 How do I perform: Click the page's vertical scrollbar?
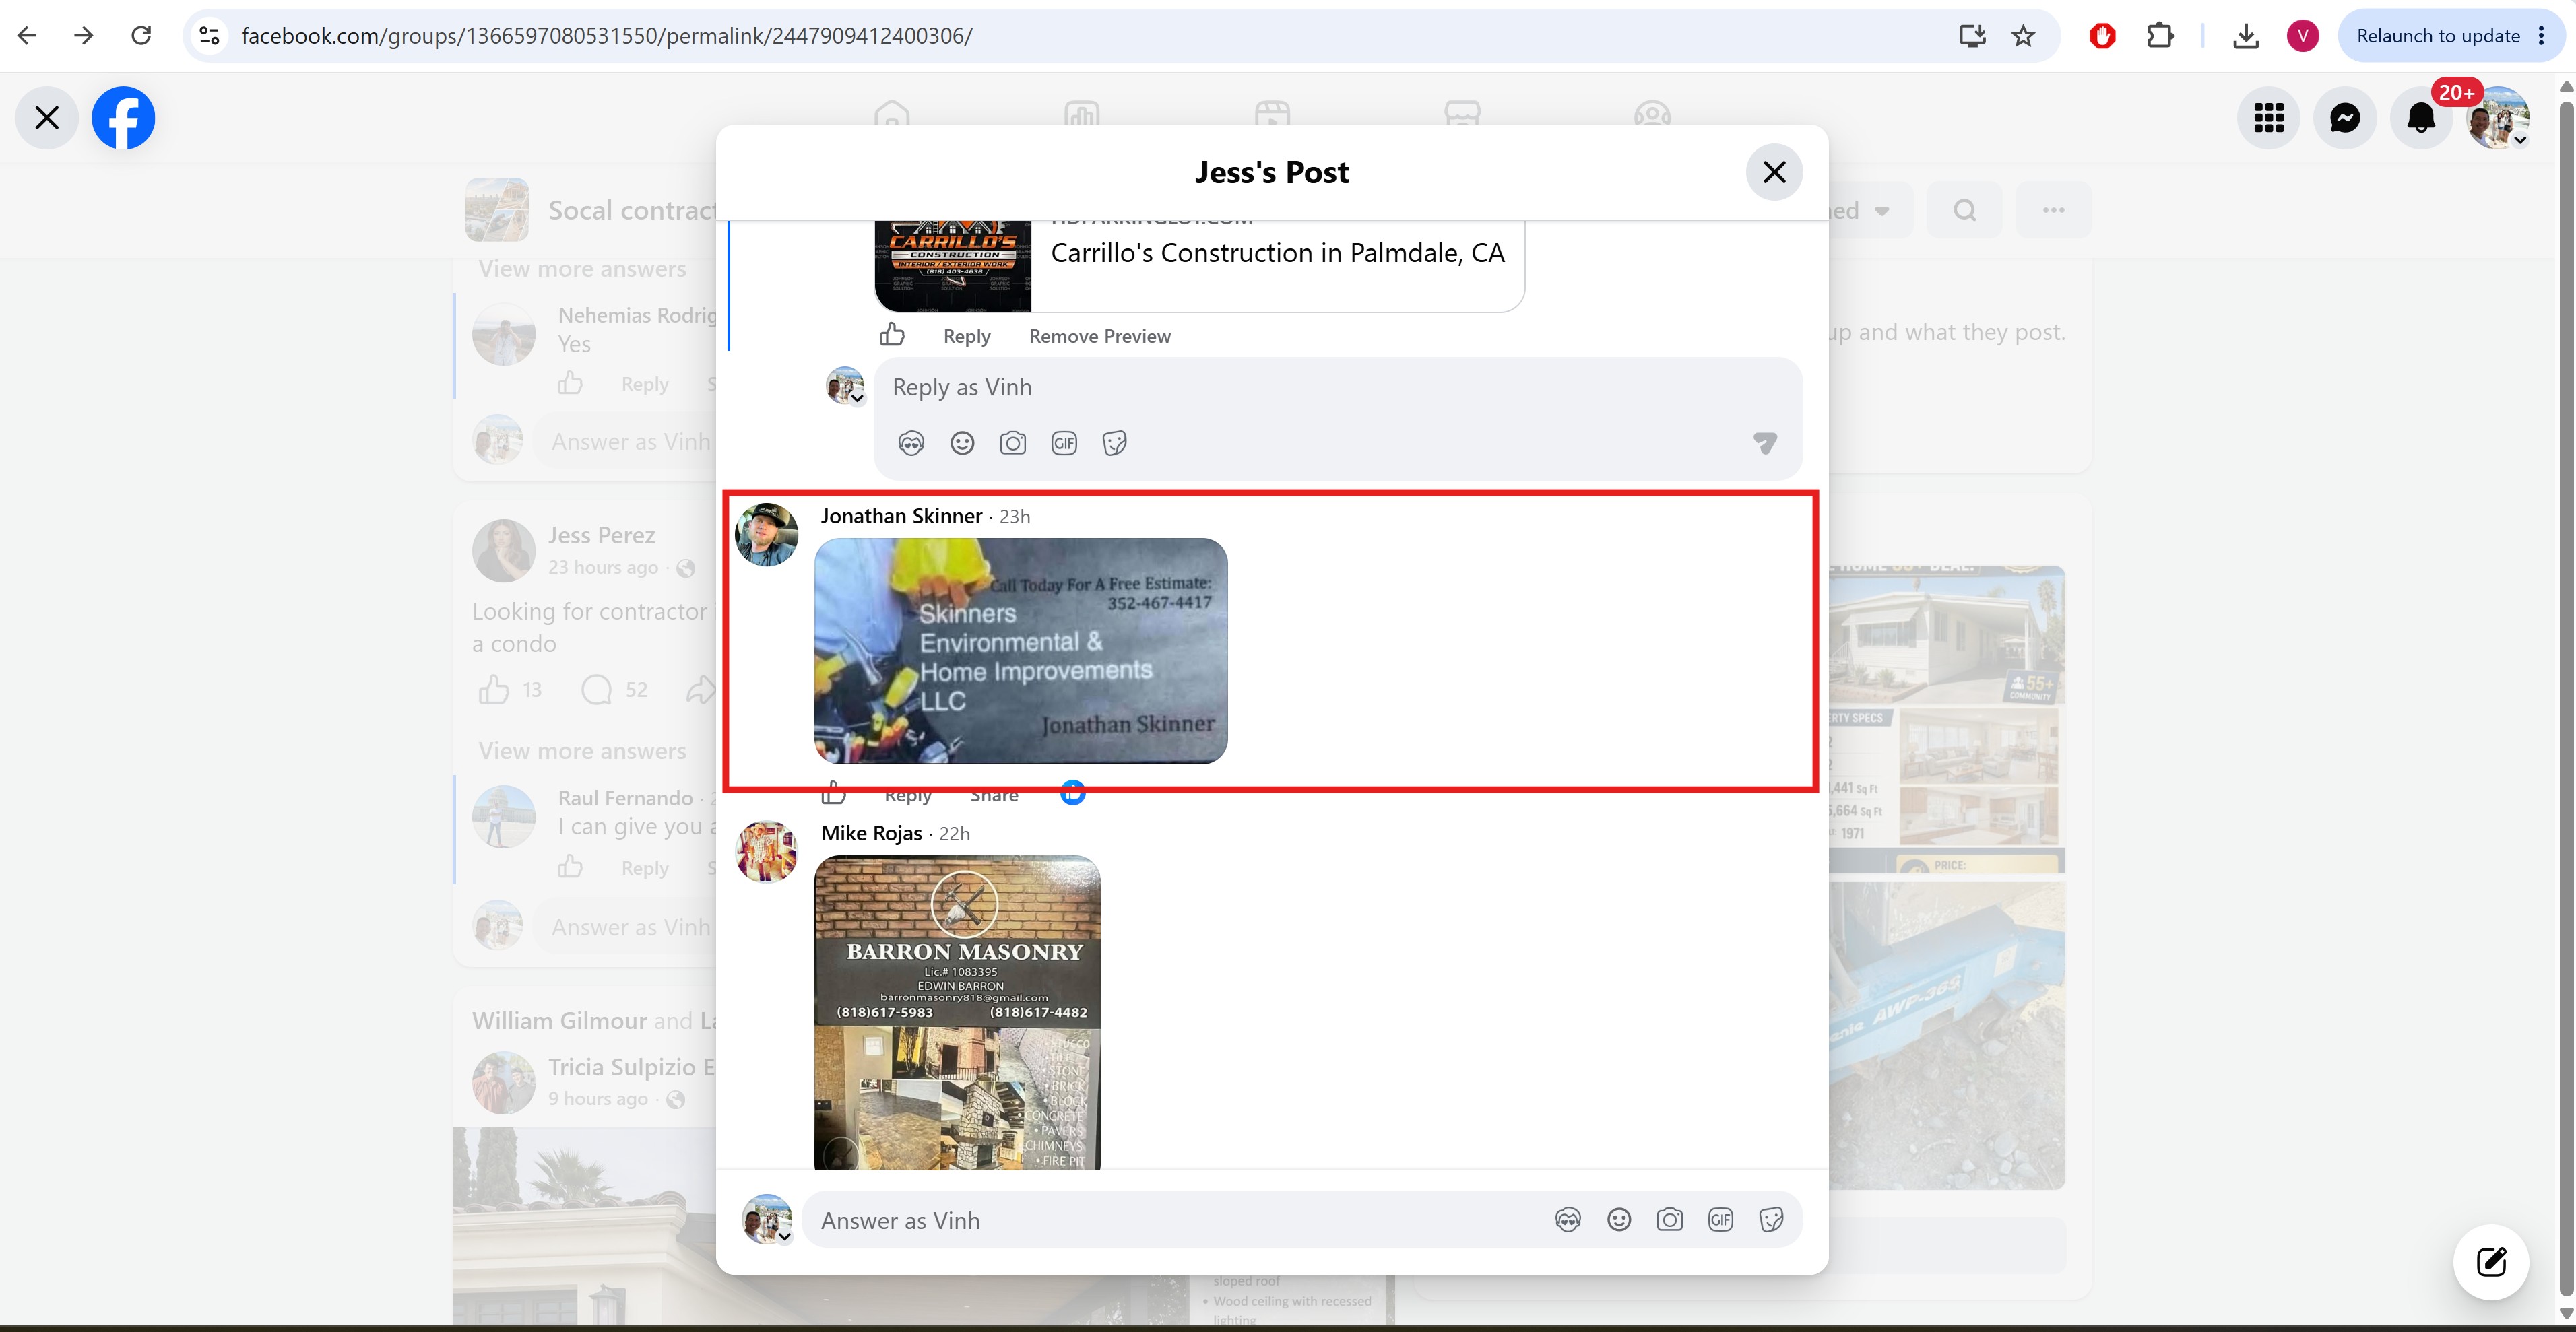point(2566,700)
